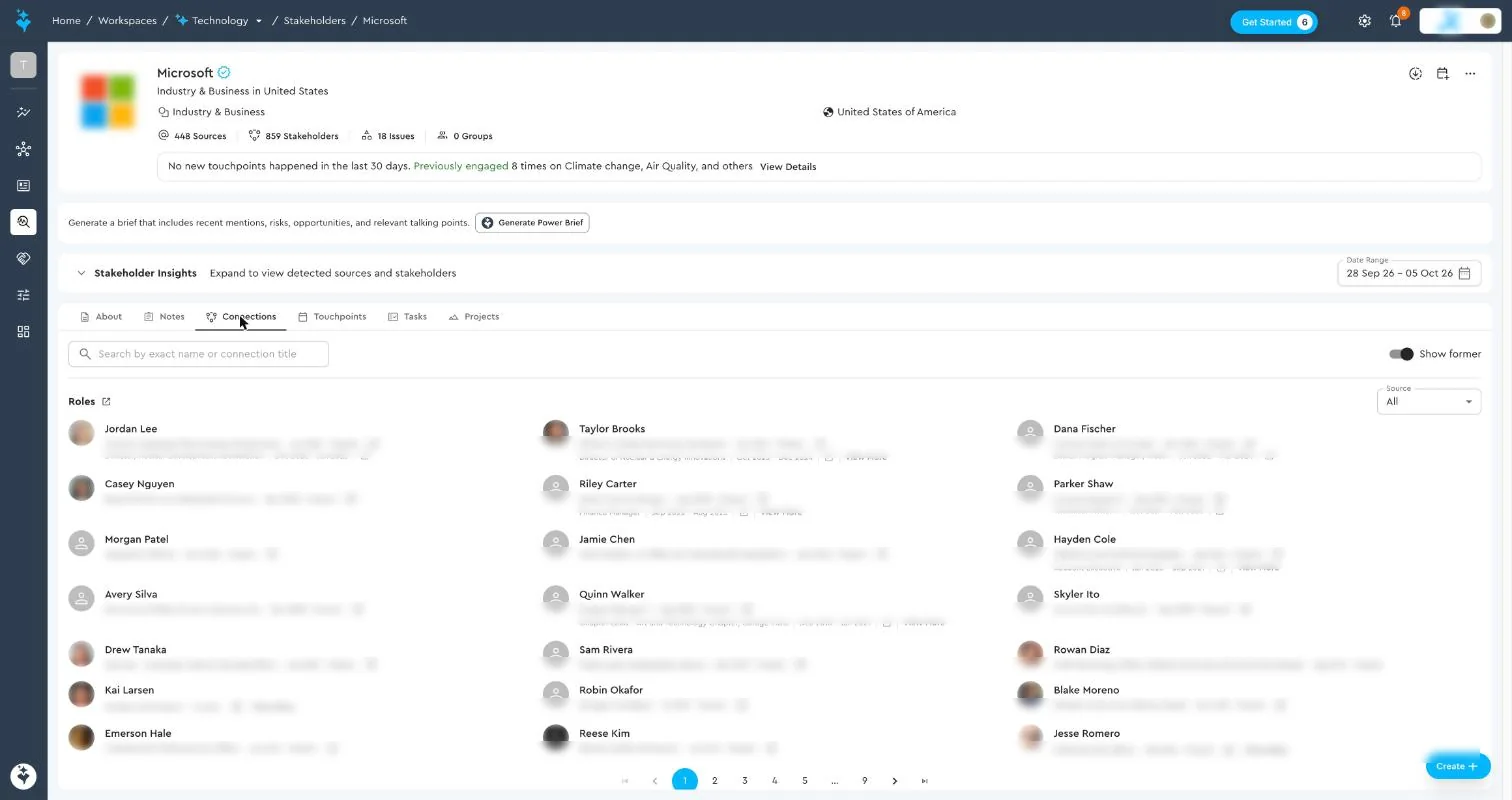
Task: Click Emerson Hale avatar photo
Action: [x=81, y=738]
